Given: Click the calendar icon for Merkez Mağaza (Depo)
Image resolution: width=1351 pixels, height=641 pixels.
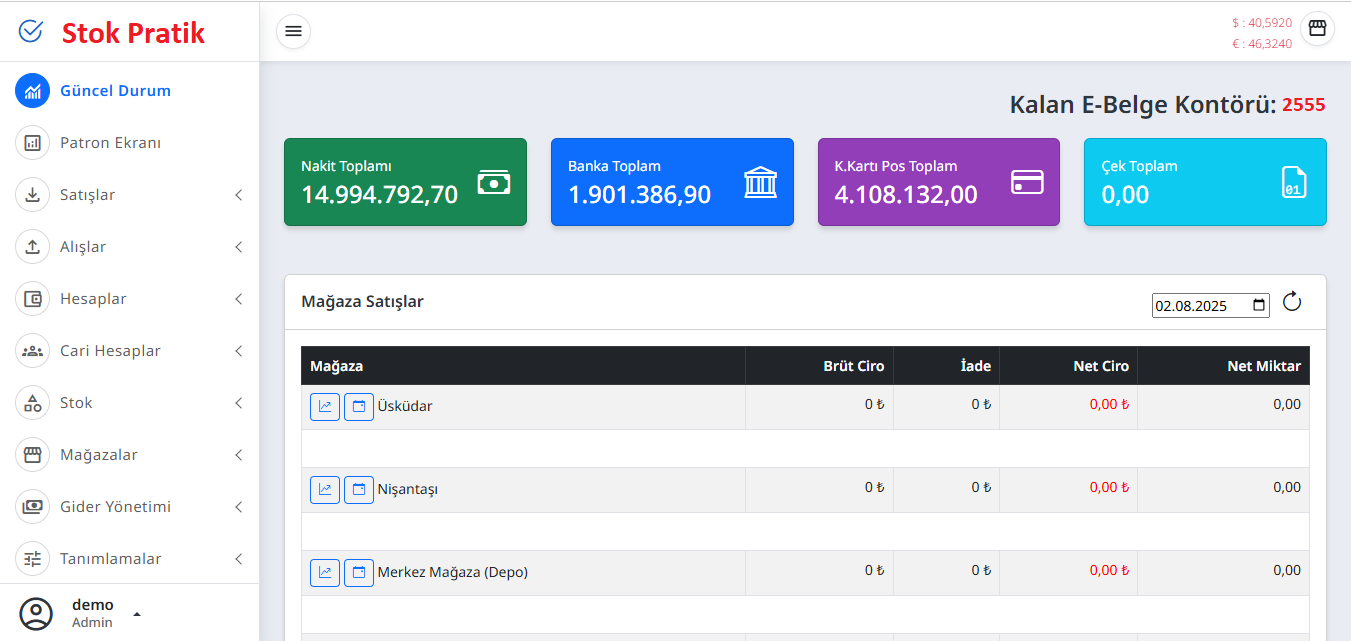Looking at the screenshot, I should click(x=358, y=572).
